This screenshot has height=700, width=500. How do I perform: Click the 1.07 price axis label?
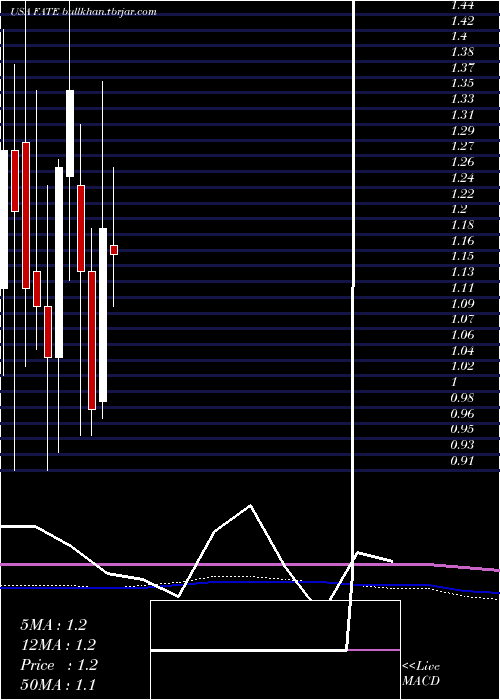coord(462,320)
